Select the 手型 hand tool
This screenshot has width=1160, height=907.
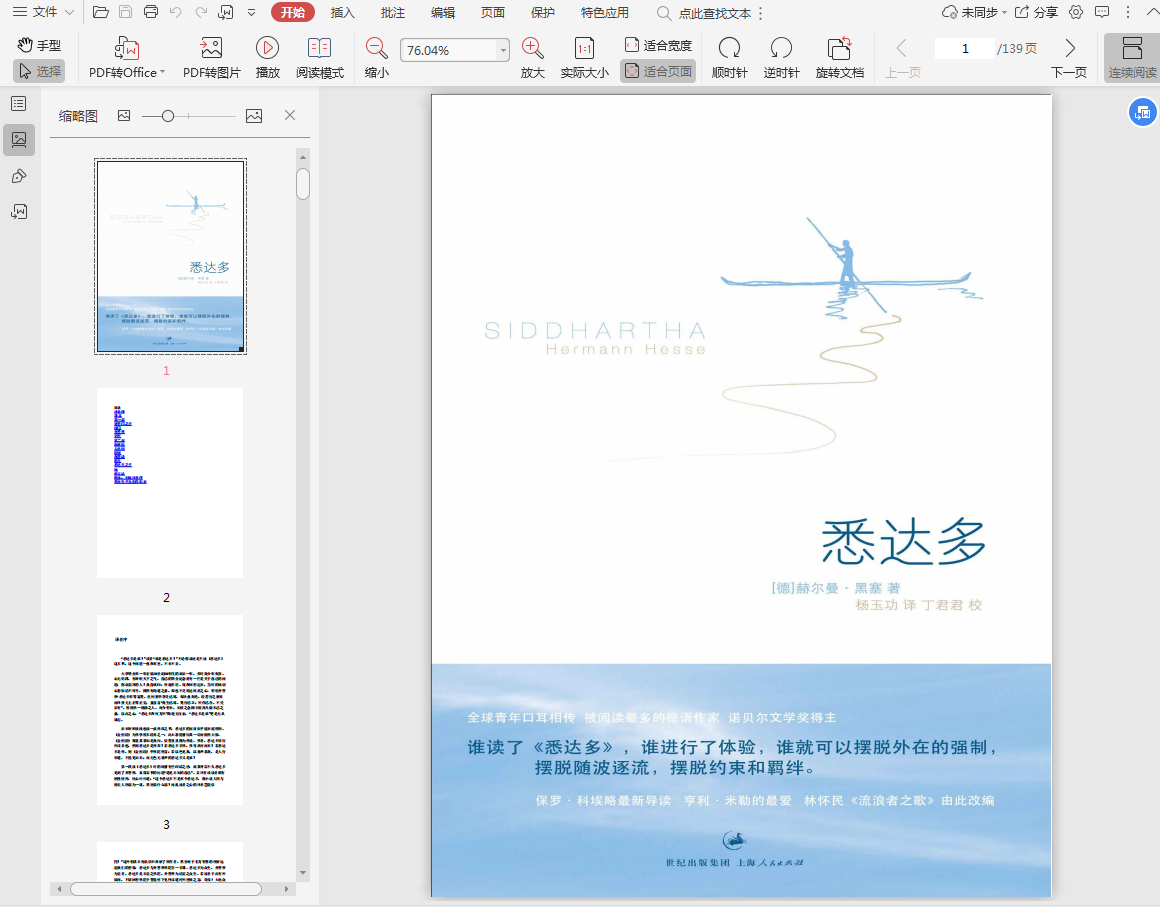click(39, 45)
